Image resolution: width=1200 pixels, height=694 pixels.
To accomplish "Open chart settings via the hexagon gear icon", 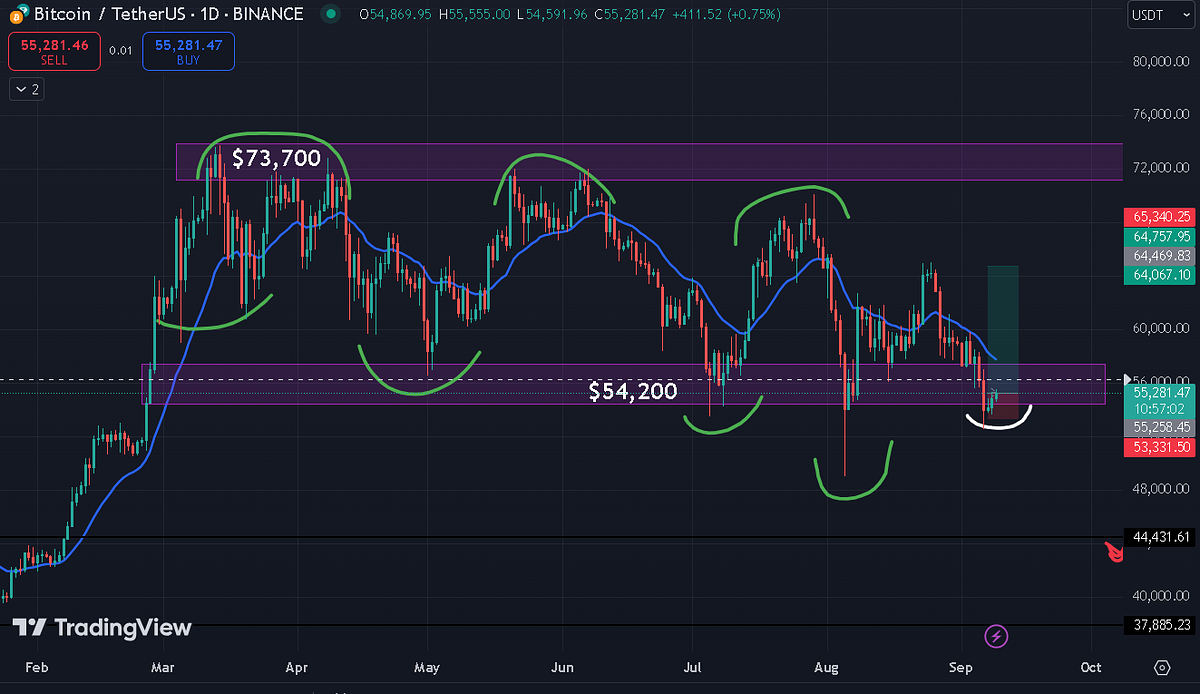I will click(x=1161, y=667).
